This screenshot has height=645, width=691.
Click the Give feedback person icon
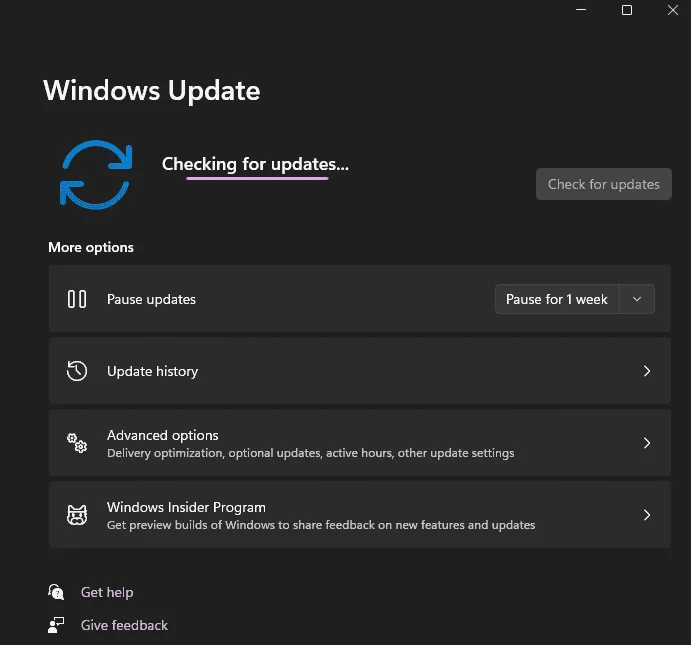click(56, 625)
